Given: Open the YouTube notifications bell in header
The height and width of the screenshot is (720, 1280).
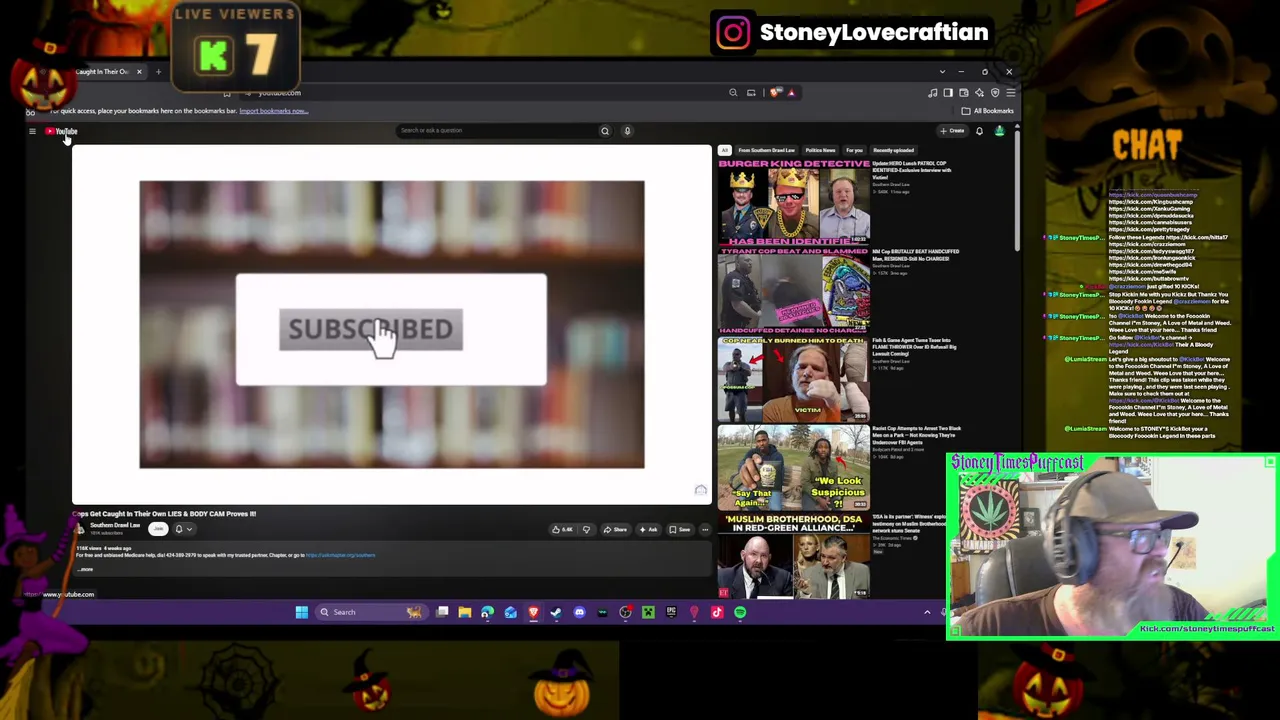Looking at the screenshot, I should coord(979,131).
